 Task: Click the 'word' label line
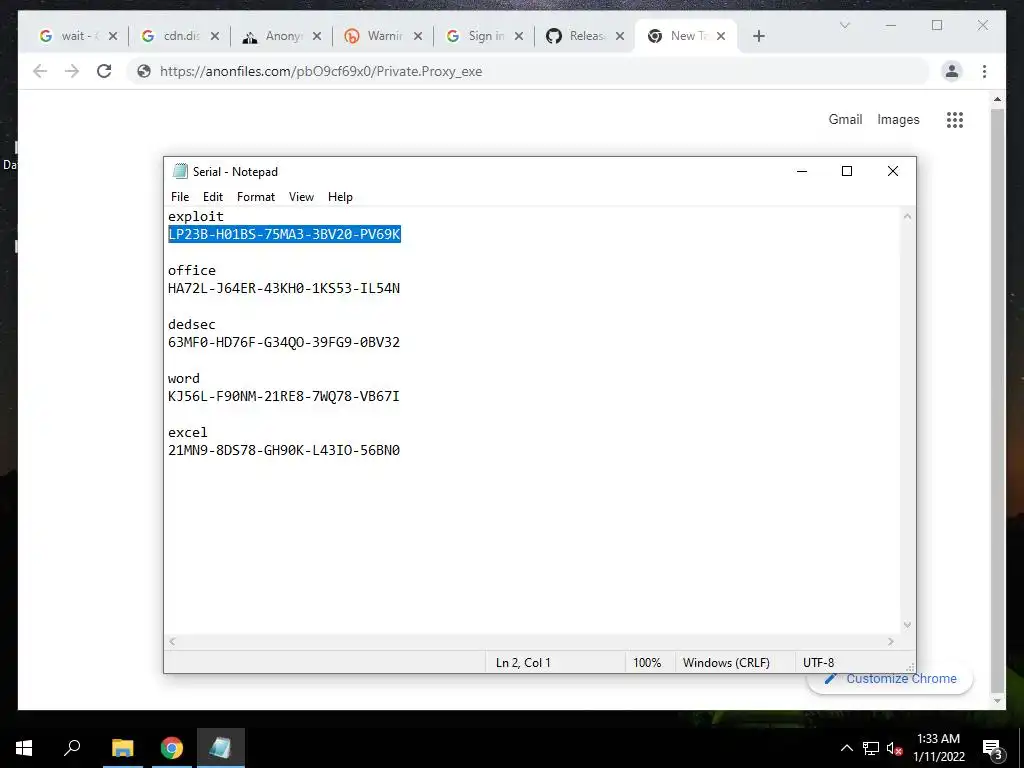(184, 379)
